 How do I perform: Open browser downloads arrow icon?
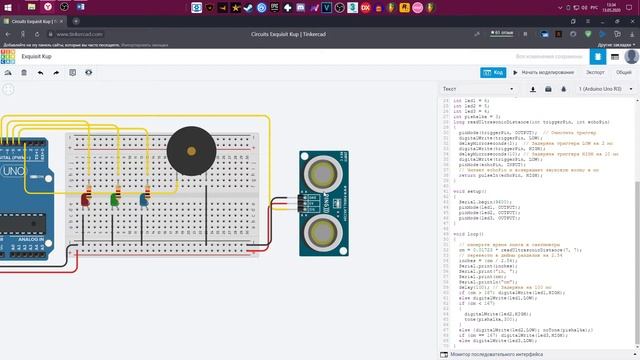632,35
